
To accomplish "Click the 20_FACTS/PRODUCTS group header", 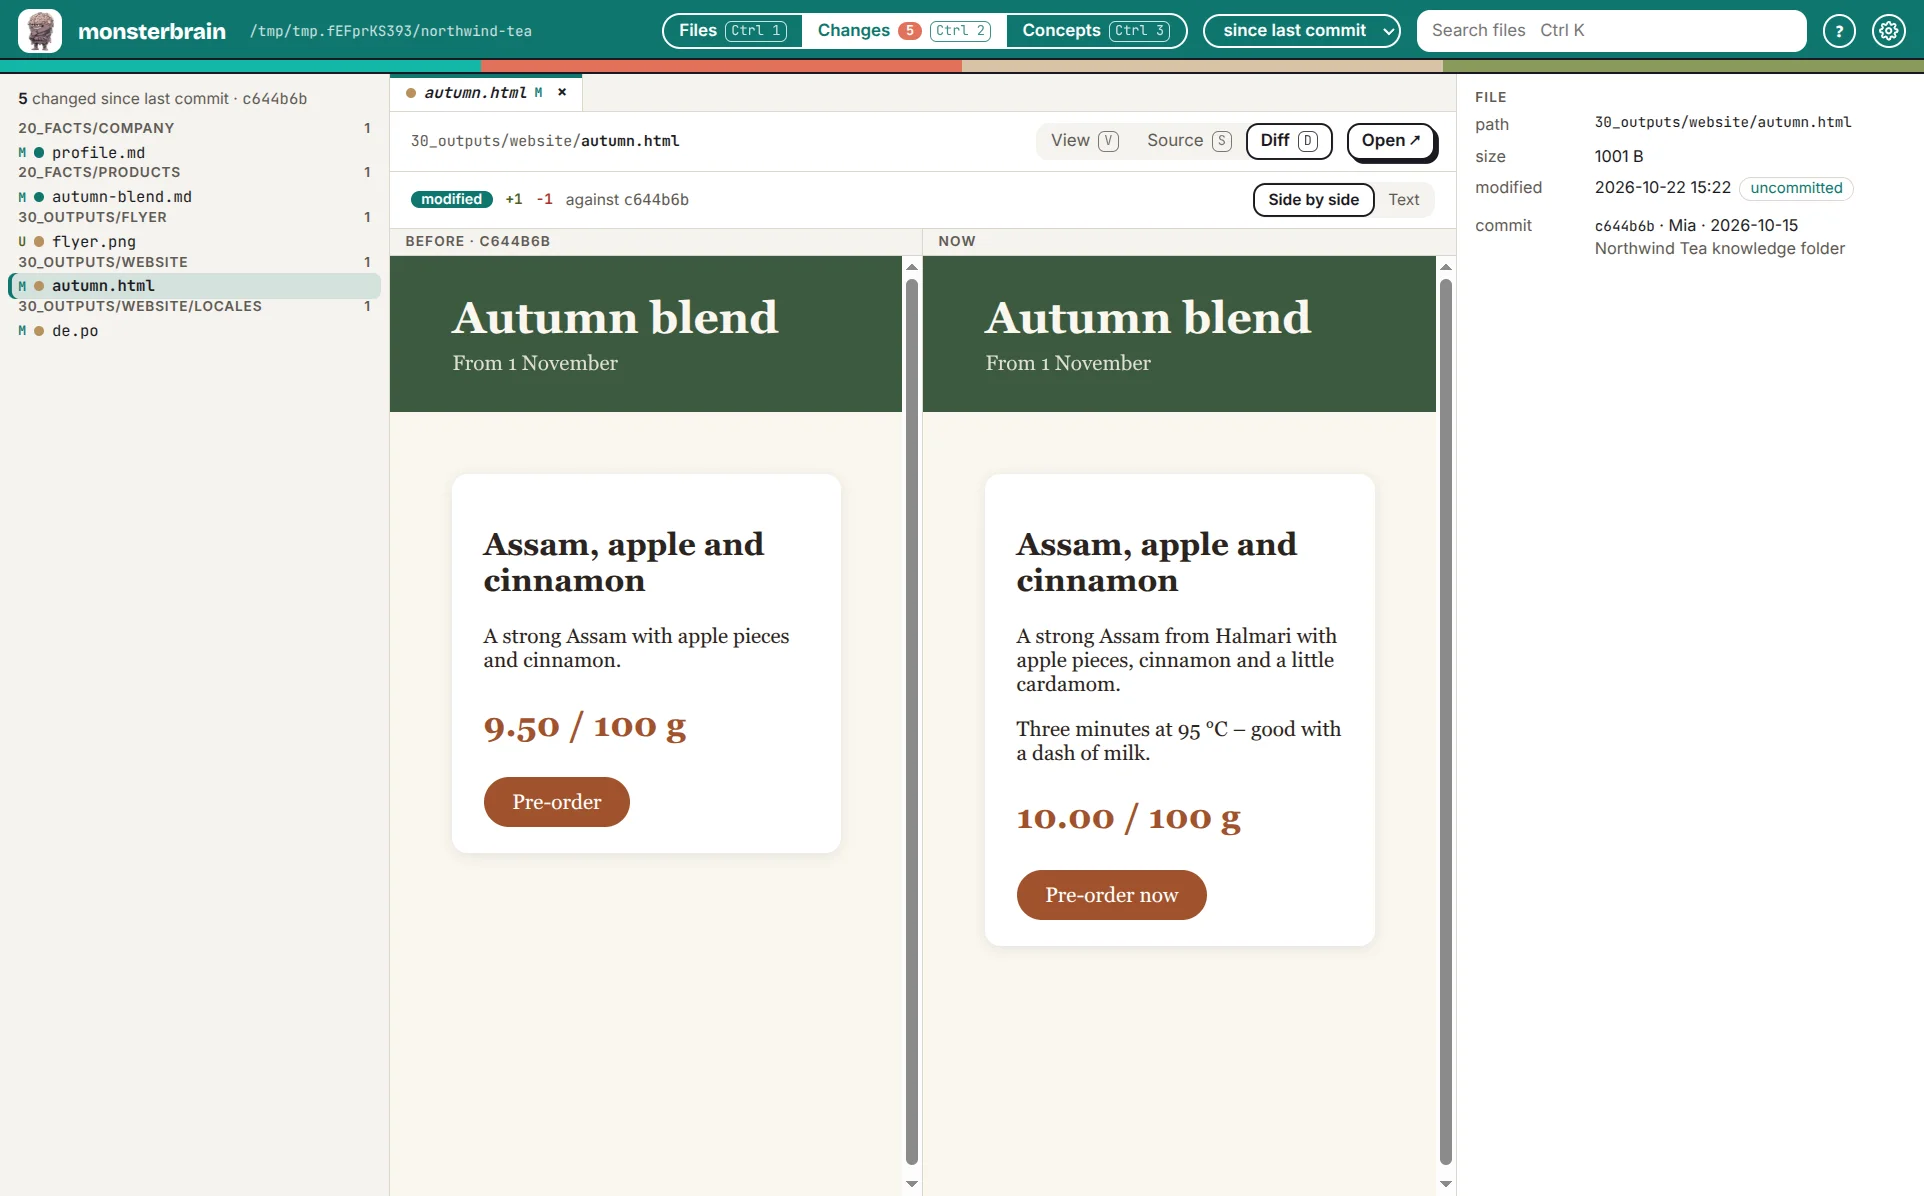I will [x=195, y=172].
